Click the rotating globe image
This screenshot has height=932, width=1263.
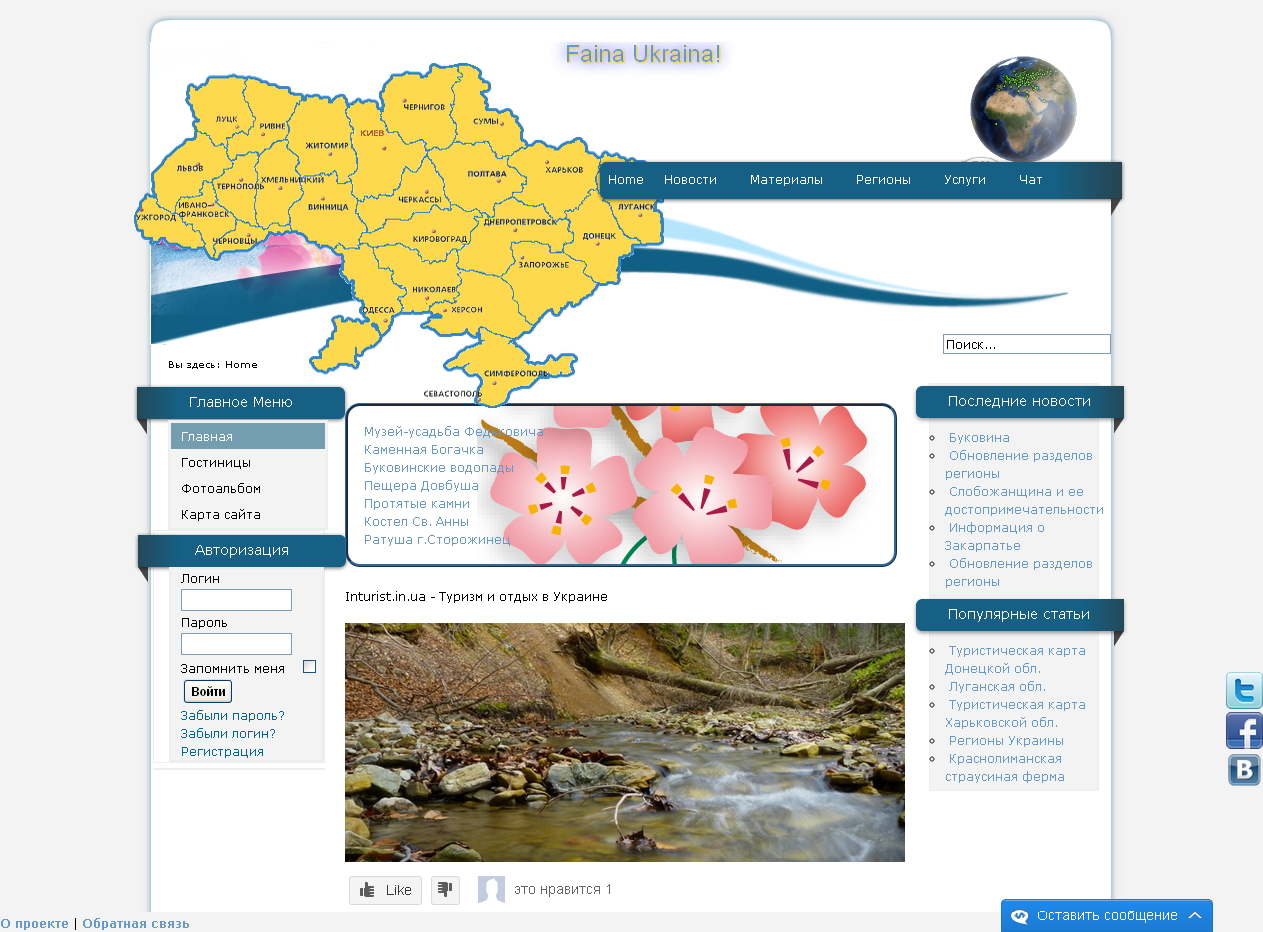(x=1023, y=110)
